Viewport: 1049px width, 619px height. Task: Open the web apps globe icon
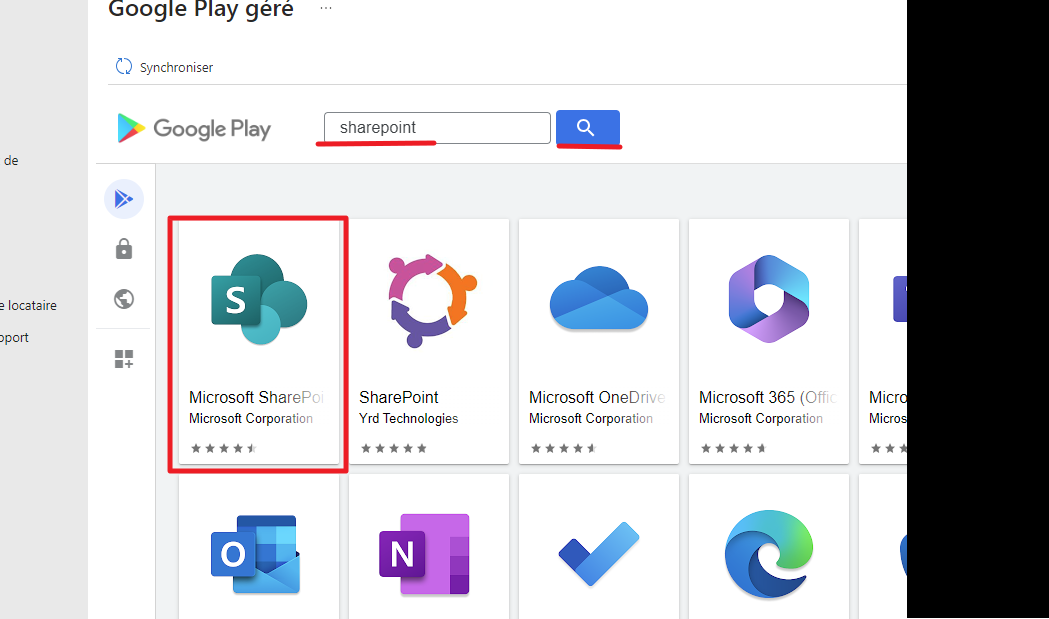[x=124, y=298]
